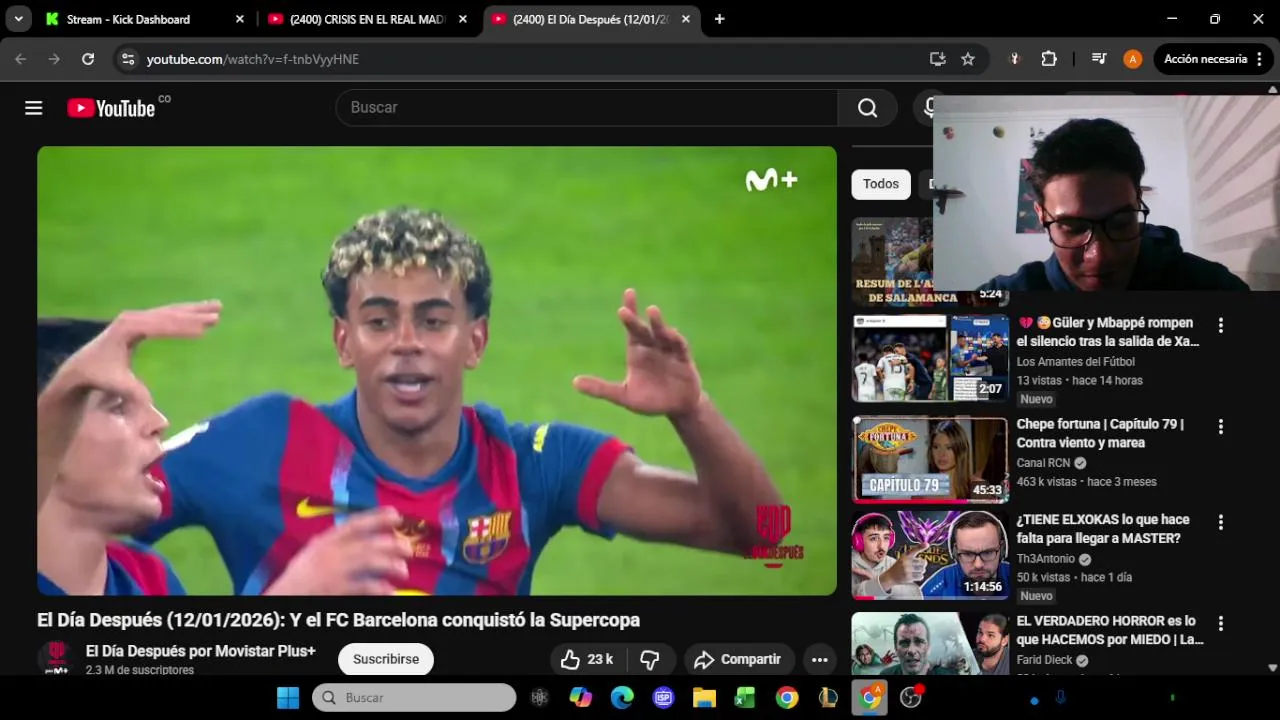The height and width of the screenshot is (720, 1280).
Task: Open Microsoft Edge from the taskbar
Action: coord(622,697)
